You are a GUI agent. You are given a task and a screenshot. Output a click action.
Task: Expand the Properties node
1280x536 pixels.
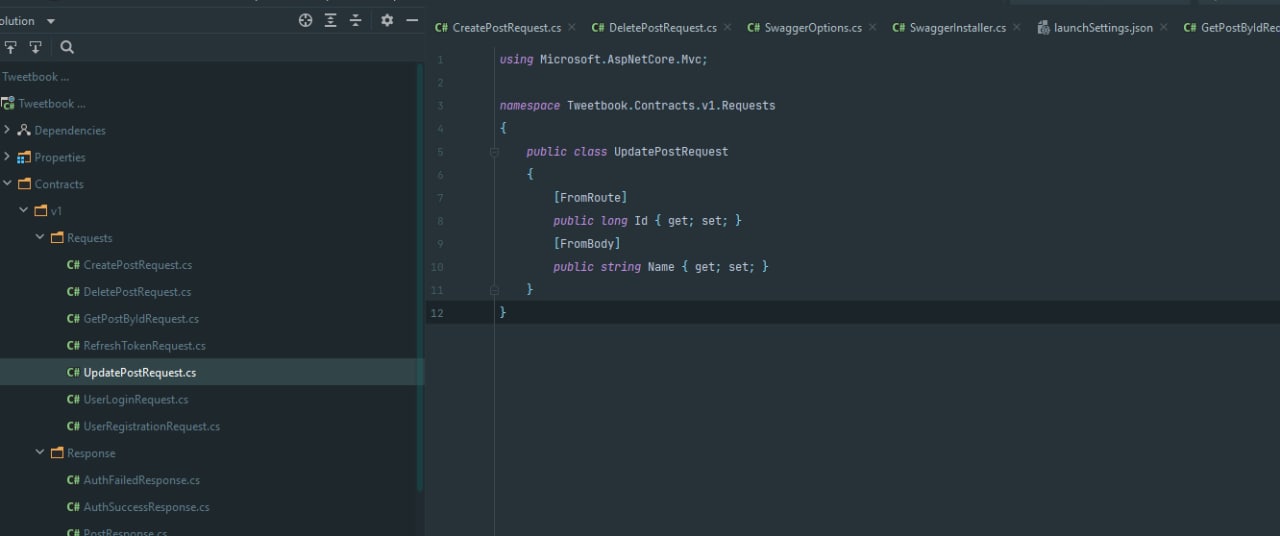pos(8,157)
